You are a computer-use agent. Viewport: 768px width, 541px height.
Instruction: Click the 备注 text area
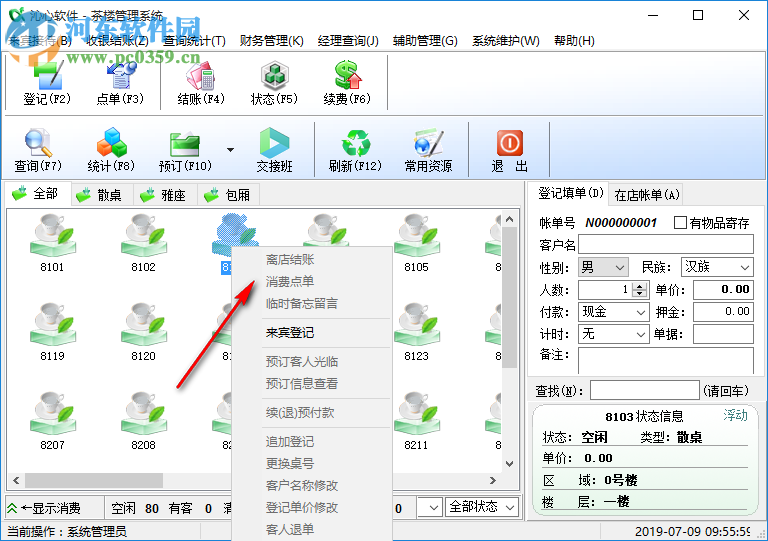666,360
